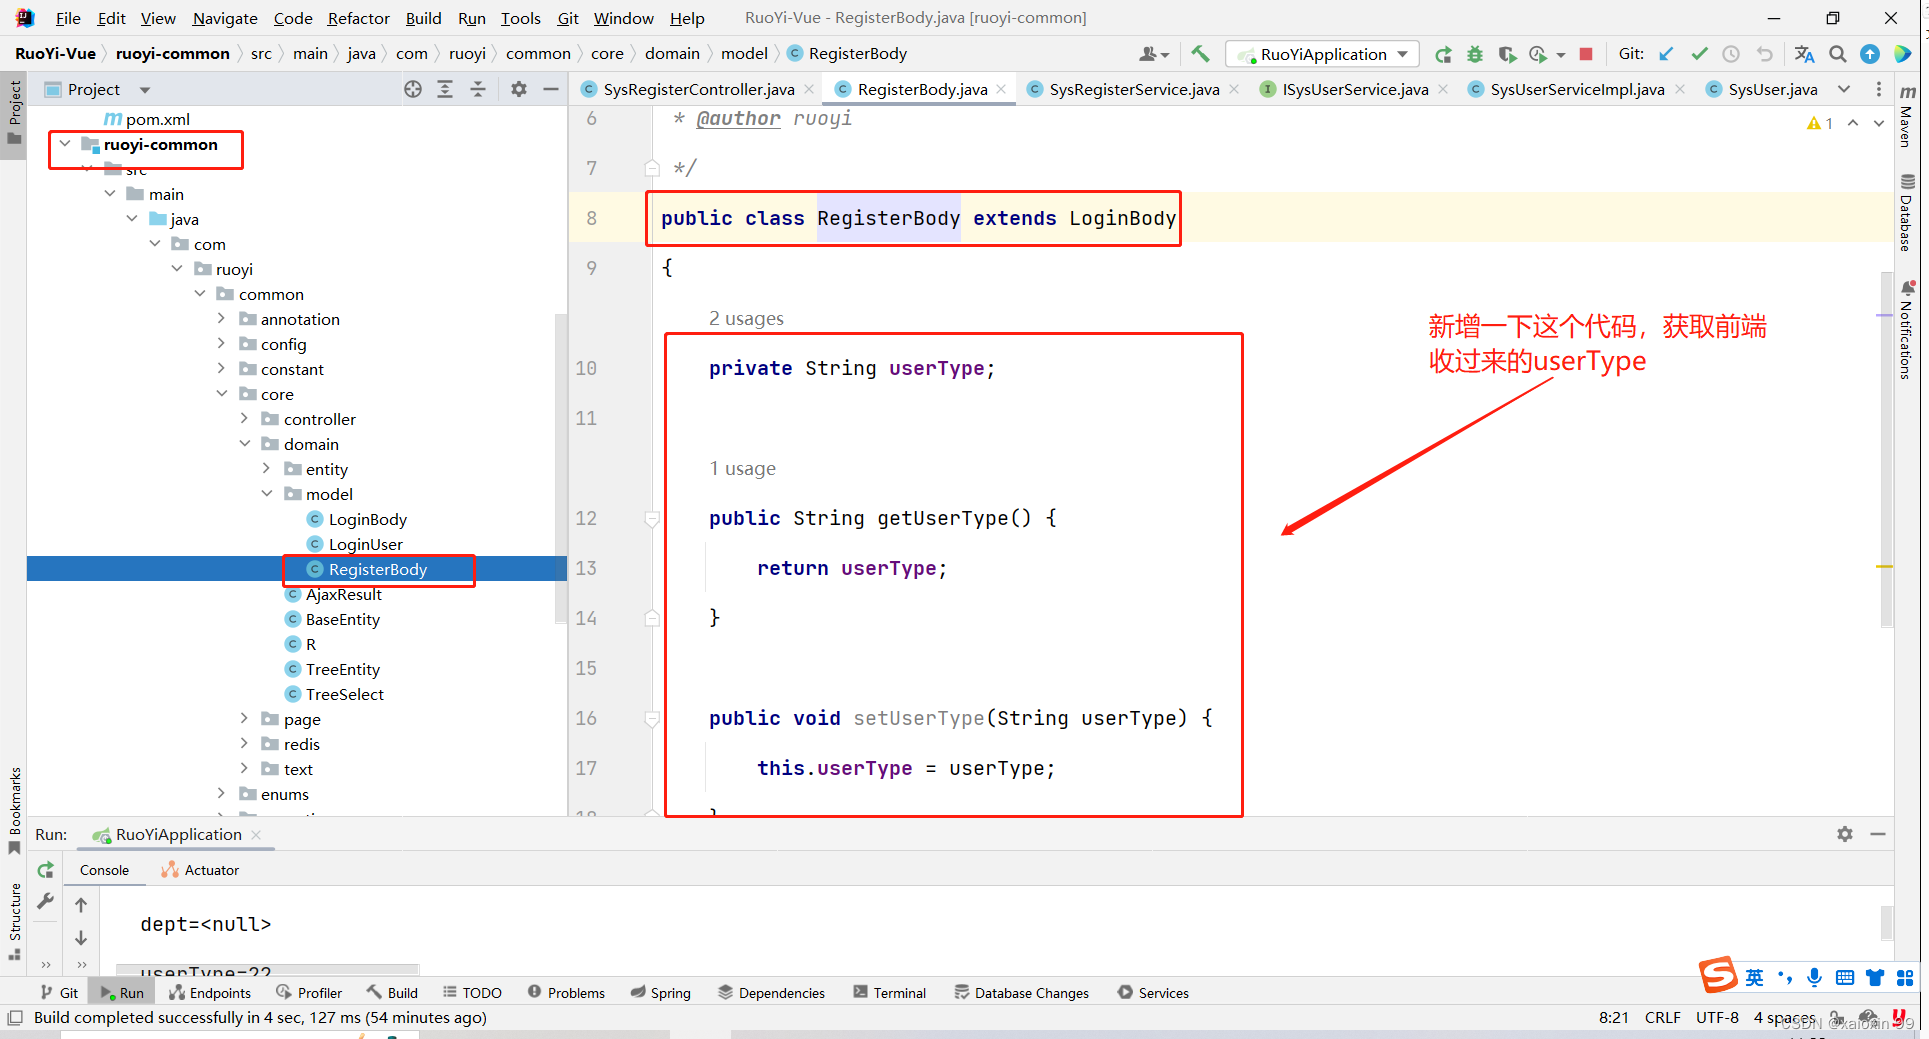The height and width of the screenshot is (1039, 1929).
Task: Open the Project view mode dropdown
Action: click(x=145, y=90)
